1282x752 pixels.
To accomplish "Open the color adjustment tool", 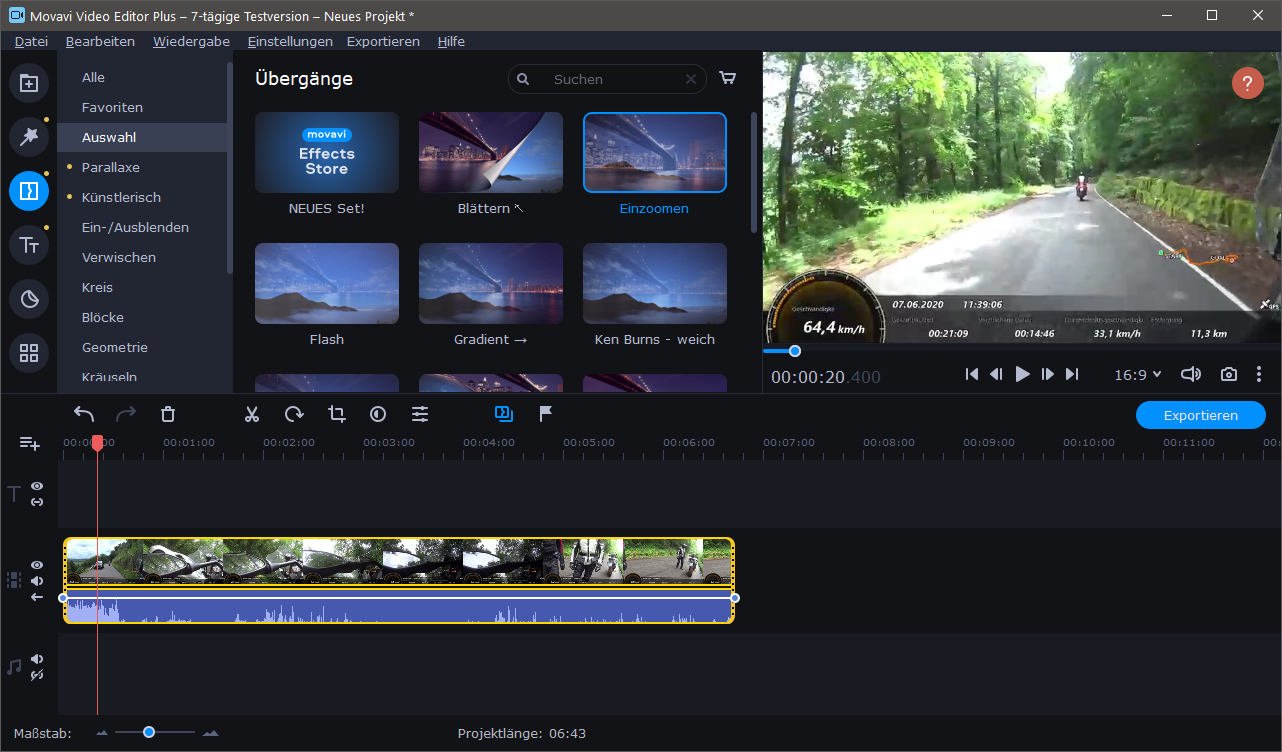I will (x=378, y=414).
